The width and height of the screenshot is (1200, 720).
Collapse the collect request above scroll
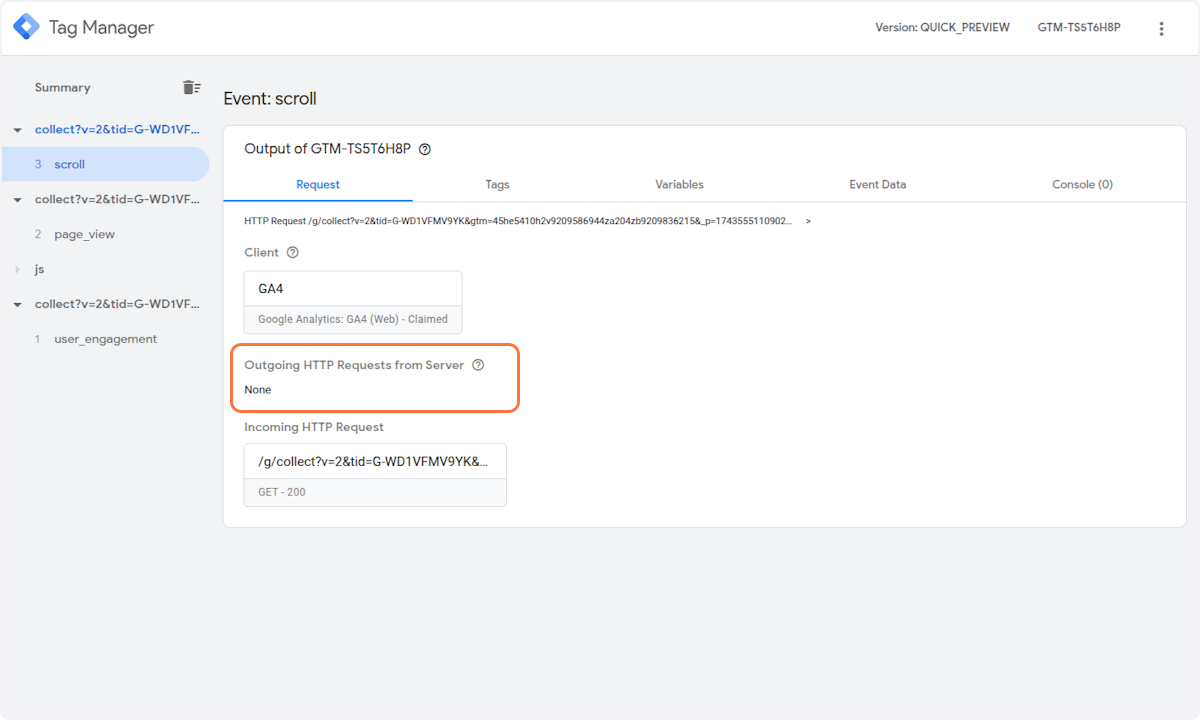tap(17, 130)
